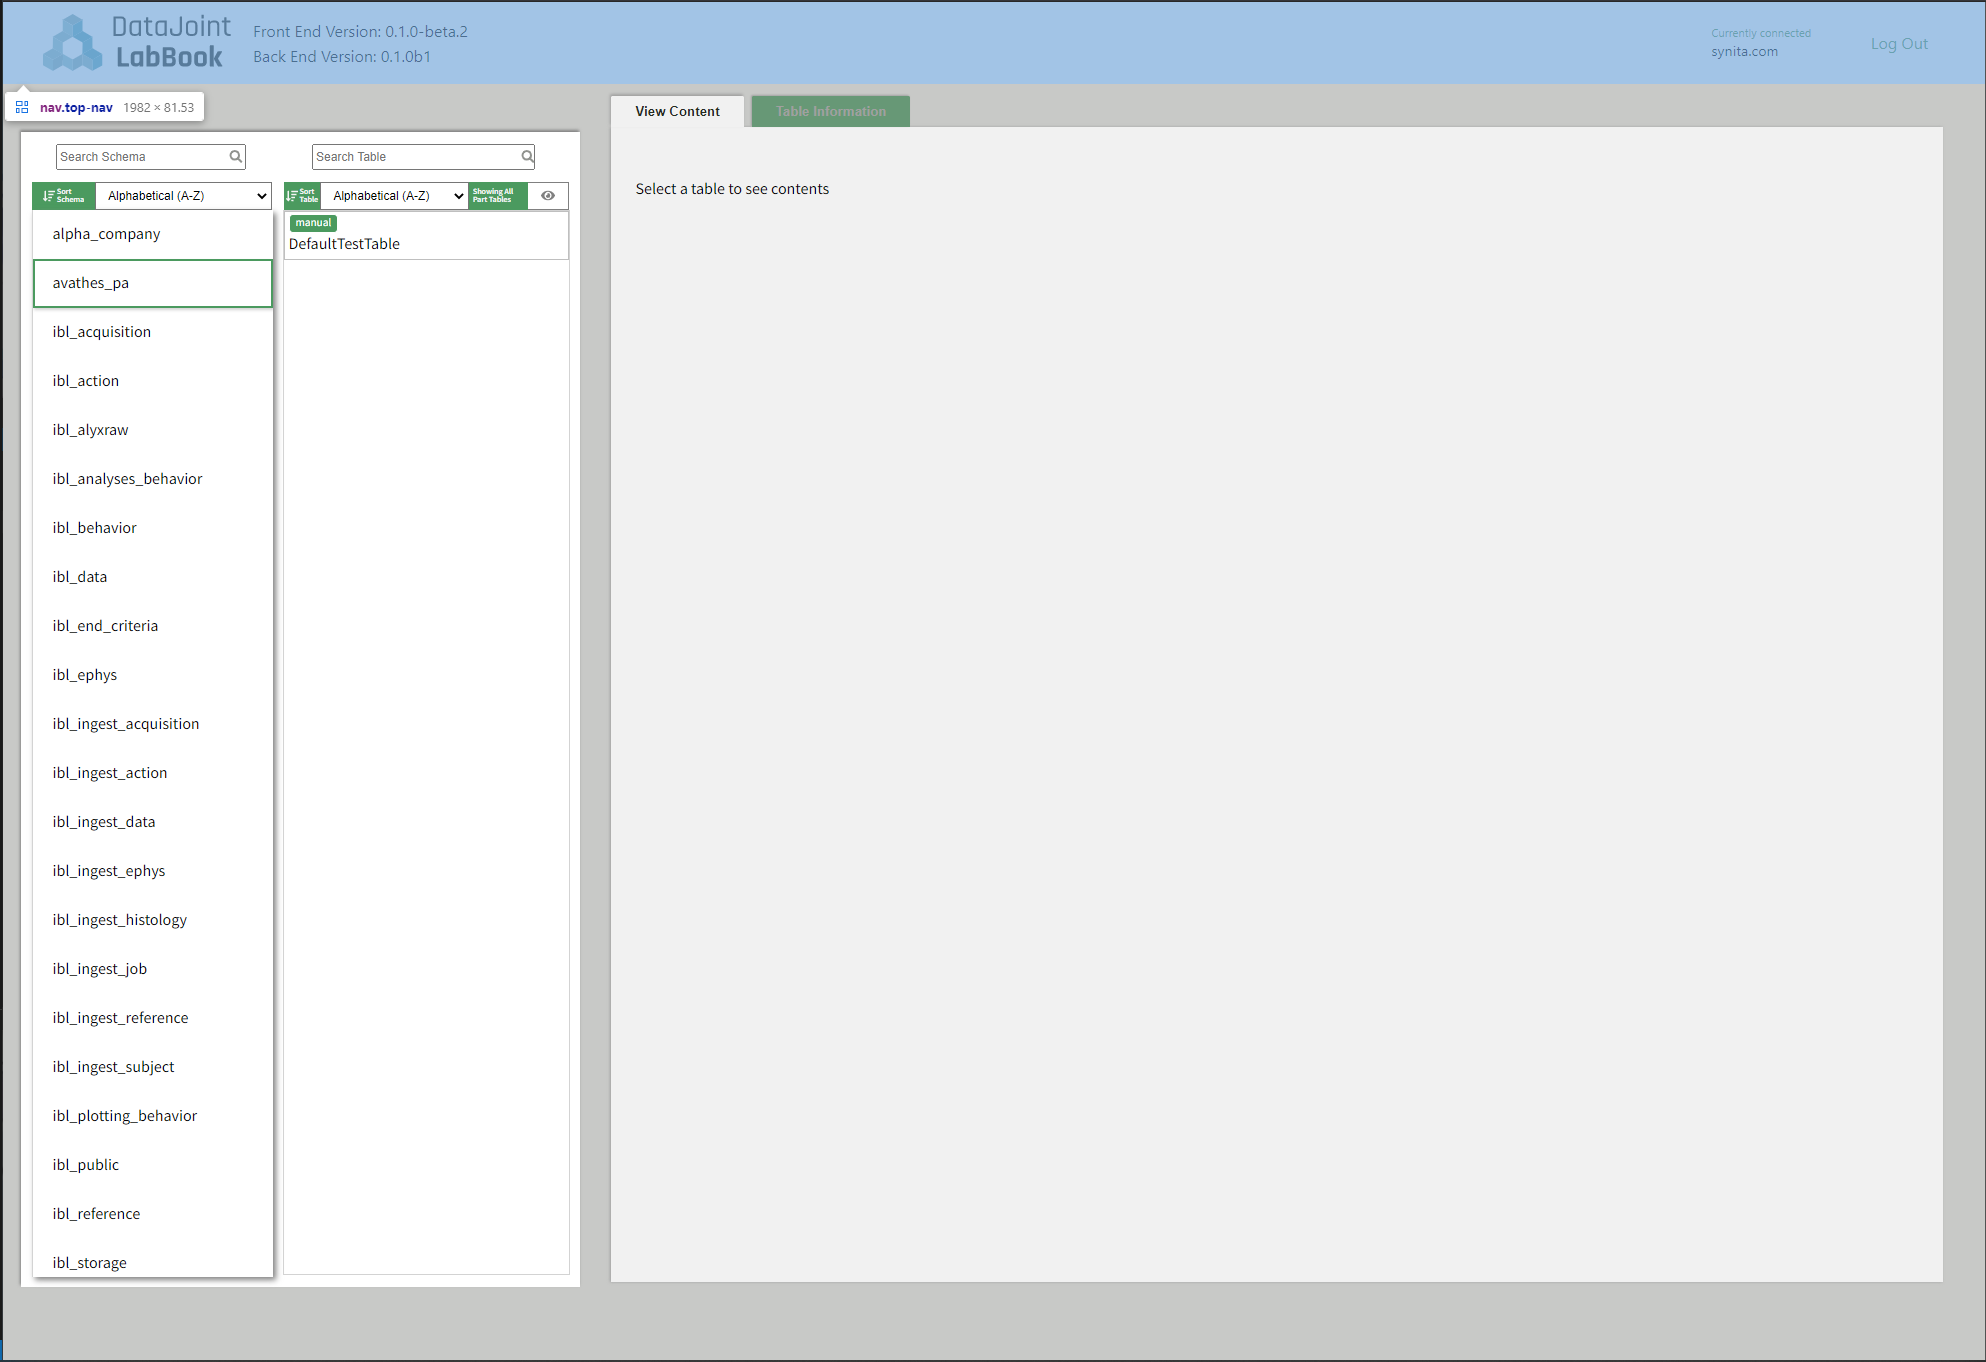The height and width of the screenshot is (1362, 1986).
Task: Click the synita.com connection text
Action: (x=1744, y=52)
